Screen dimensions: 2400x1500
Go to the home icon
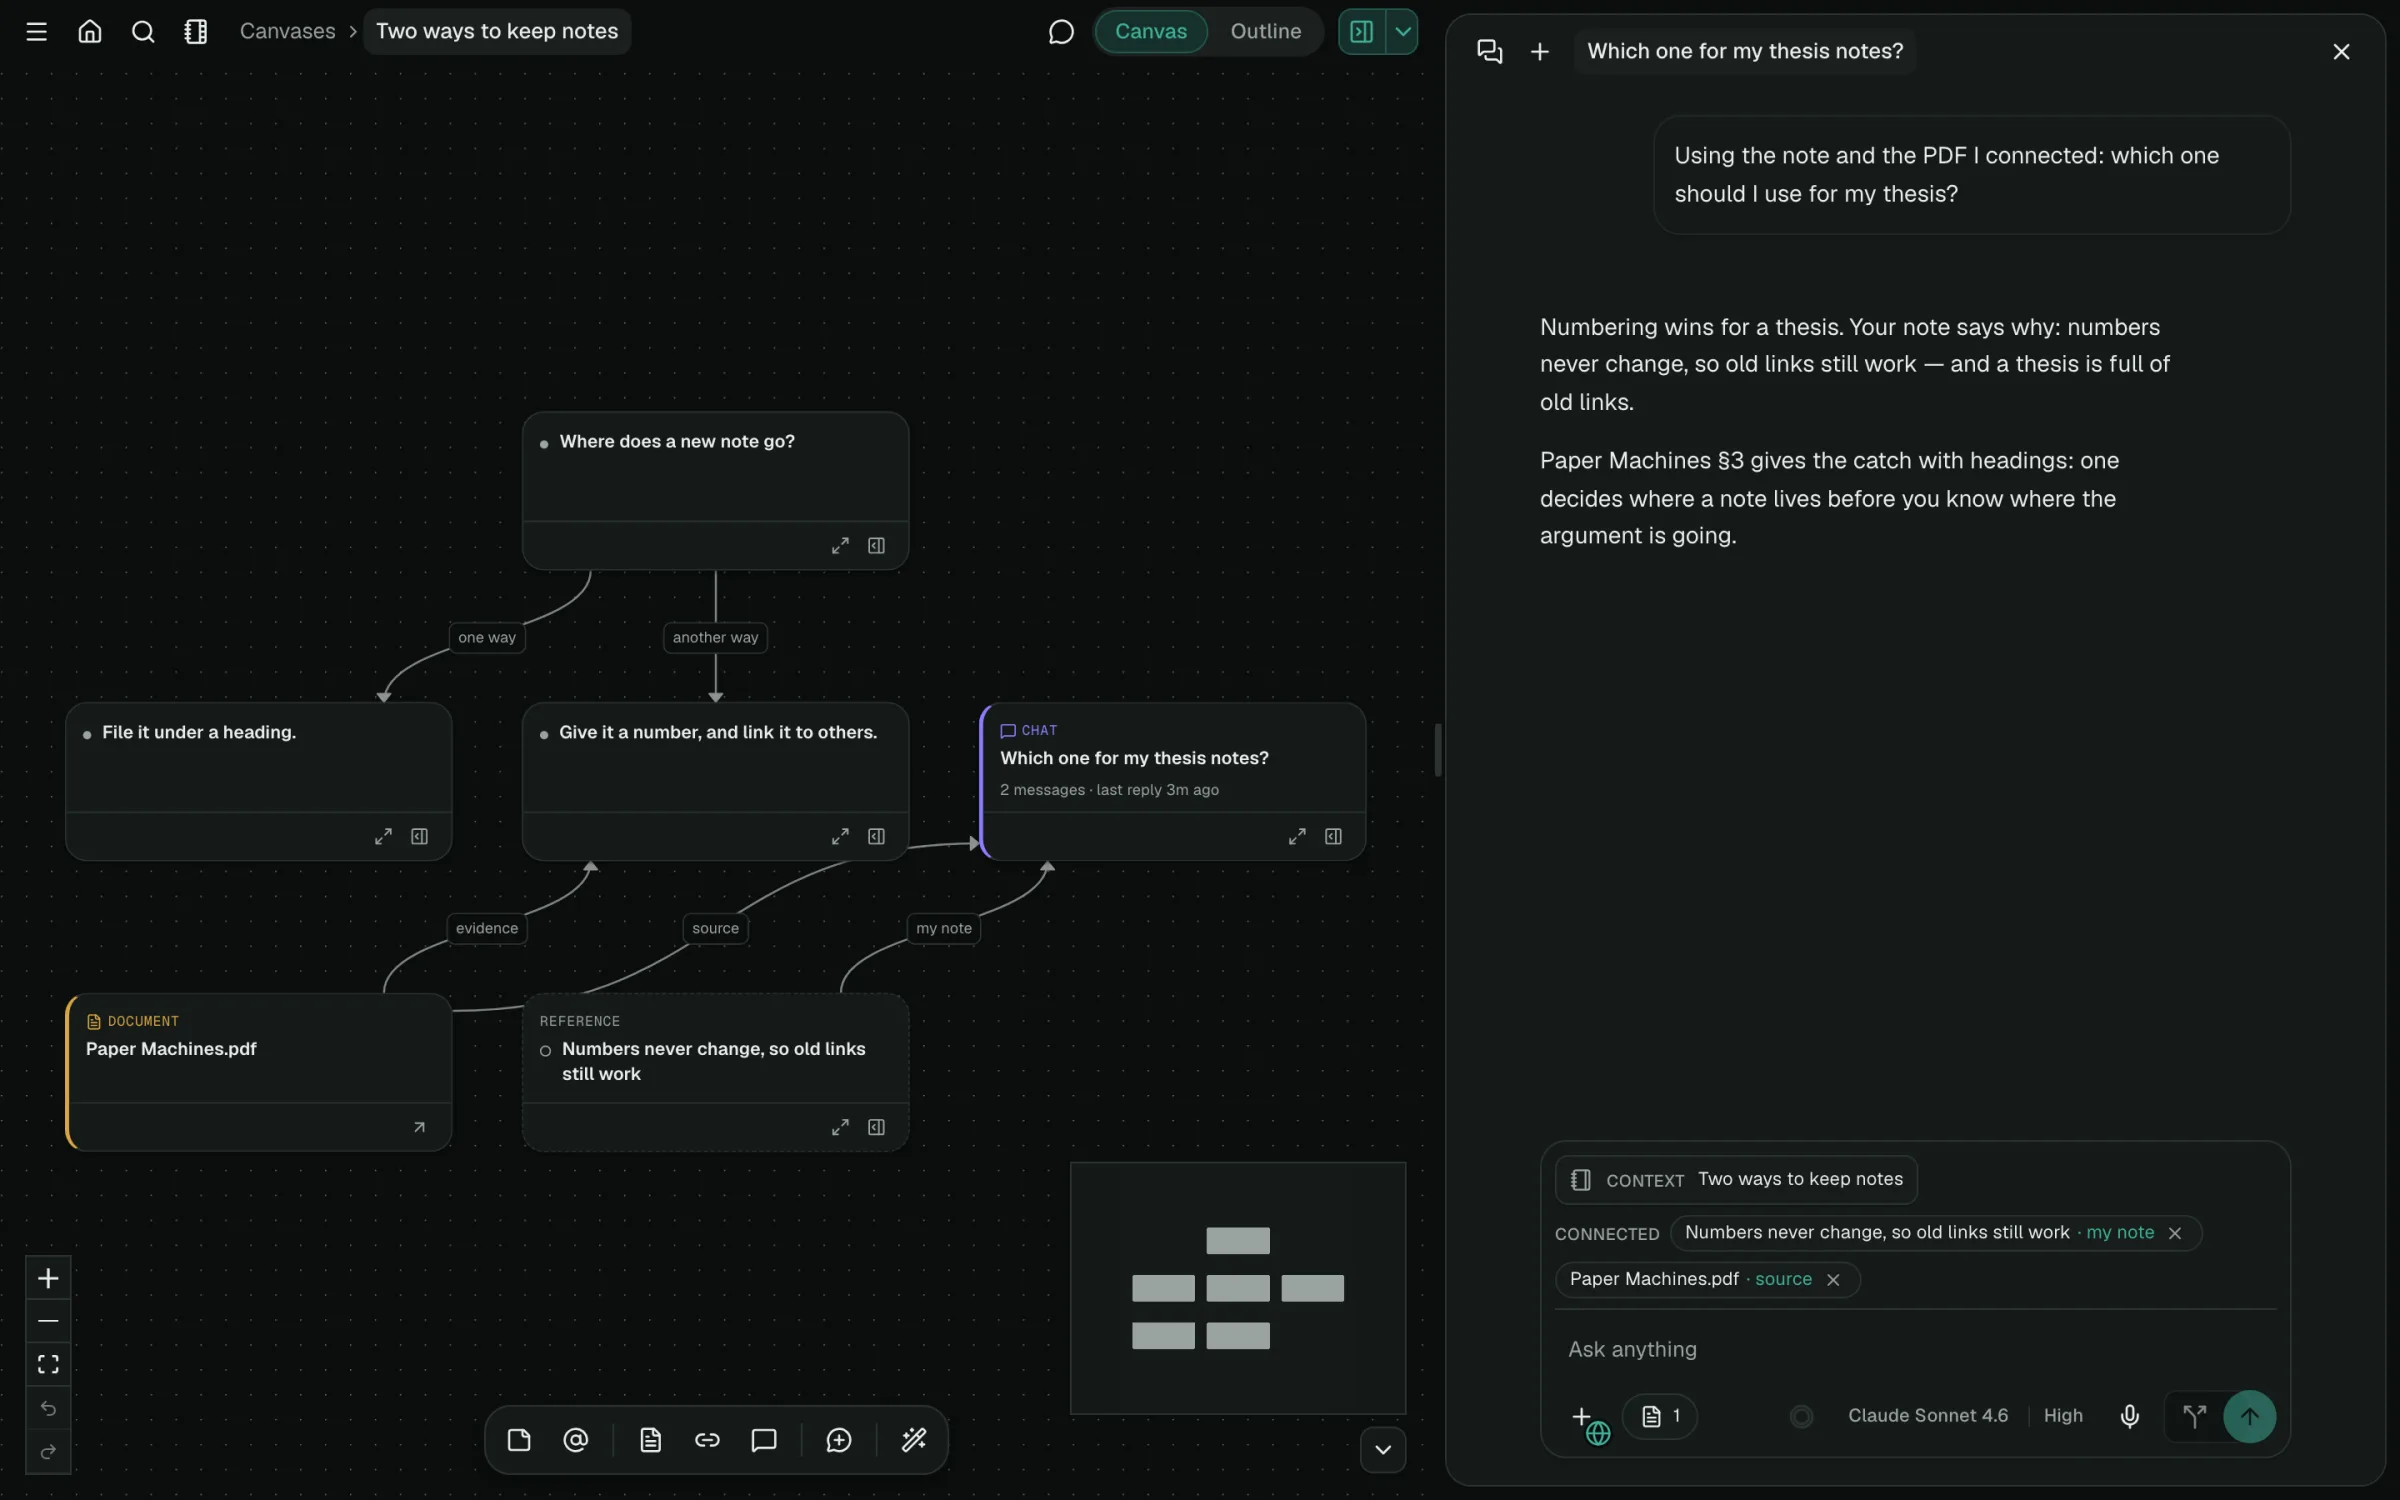pos(90,31)
